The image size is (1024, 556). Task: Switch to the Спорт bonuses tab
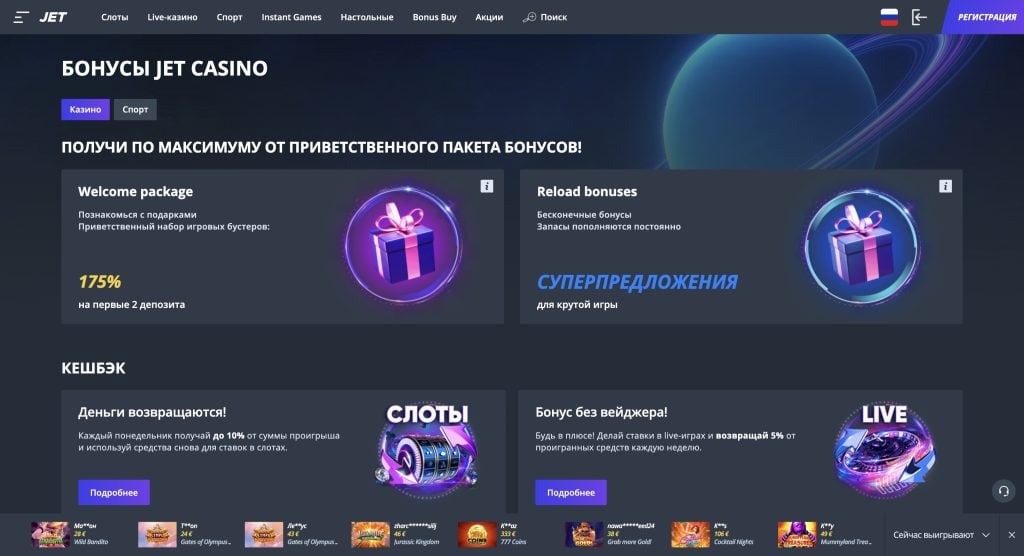click(x=135, y=109)
